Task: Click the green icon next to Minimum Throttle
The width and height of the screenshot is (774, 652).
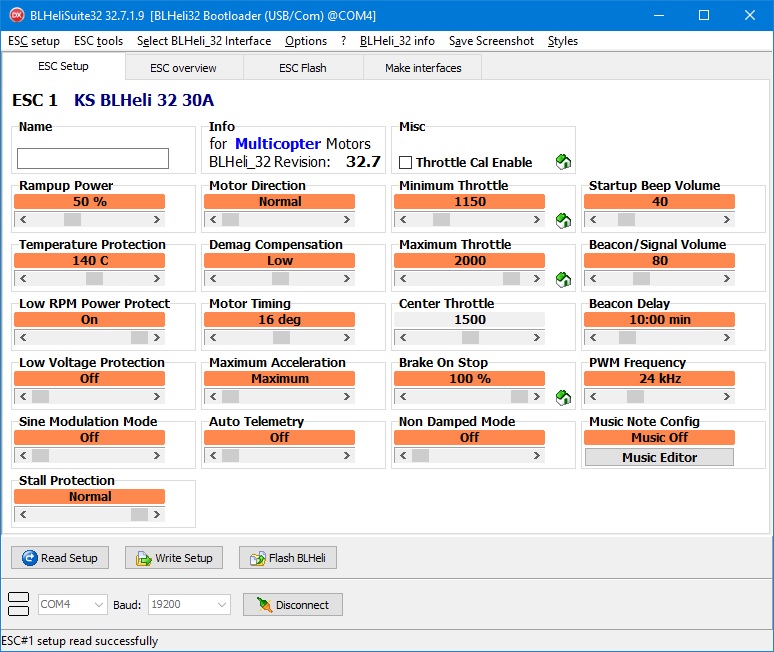Action: (563, 221)
